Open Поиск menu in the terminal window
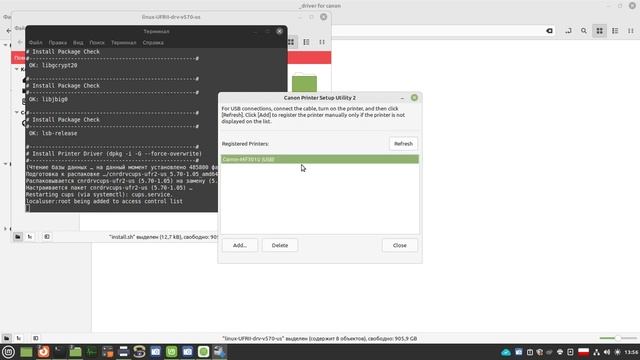 (x=97, y=42)
